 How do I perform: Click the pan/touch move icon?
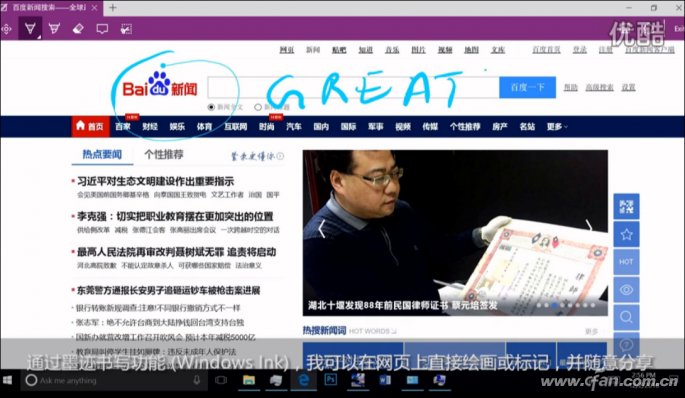(7, 29)
